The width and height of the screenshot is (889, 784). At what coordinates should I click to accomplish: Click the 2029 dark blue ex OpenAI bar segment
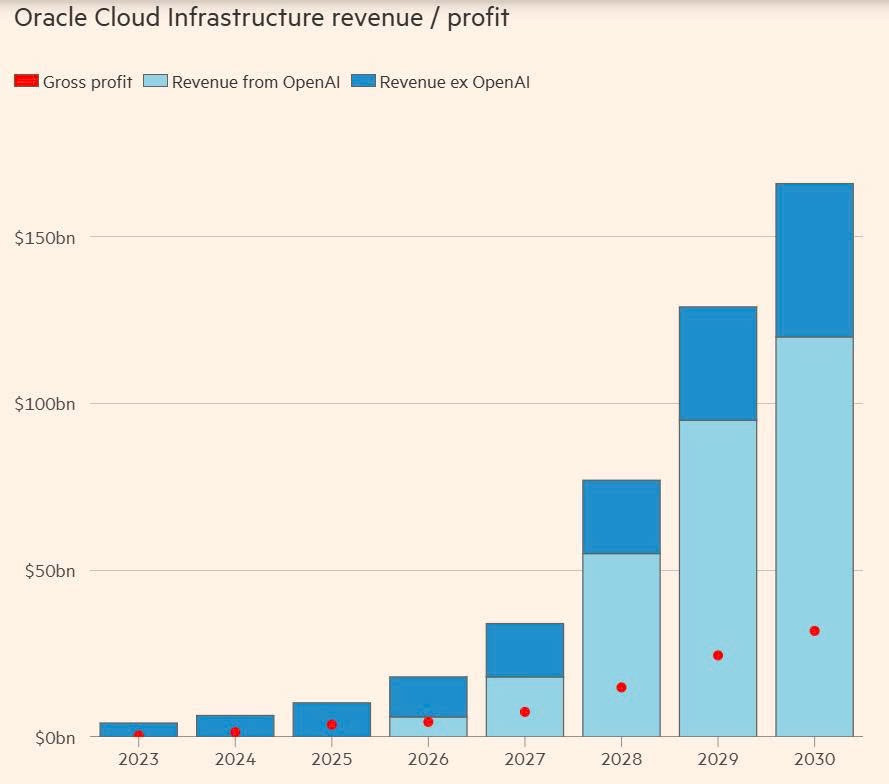tap(718, 363)
